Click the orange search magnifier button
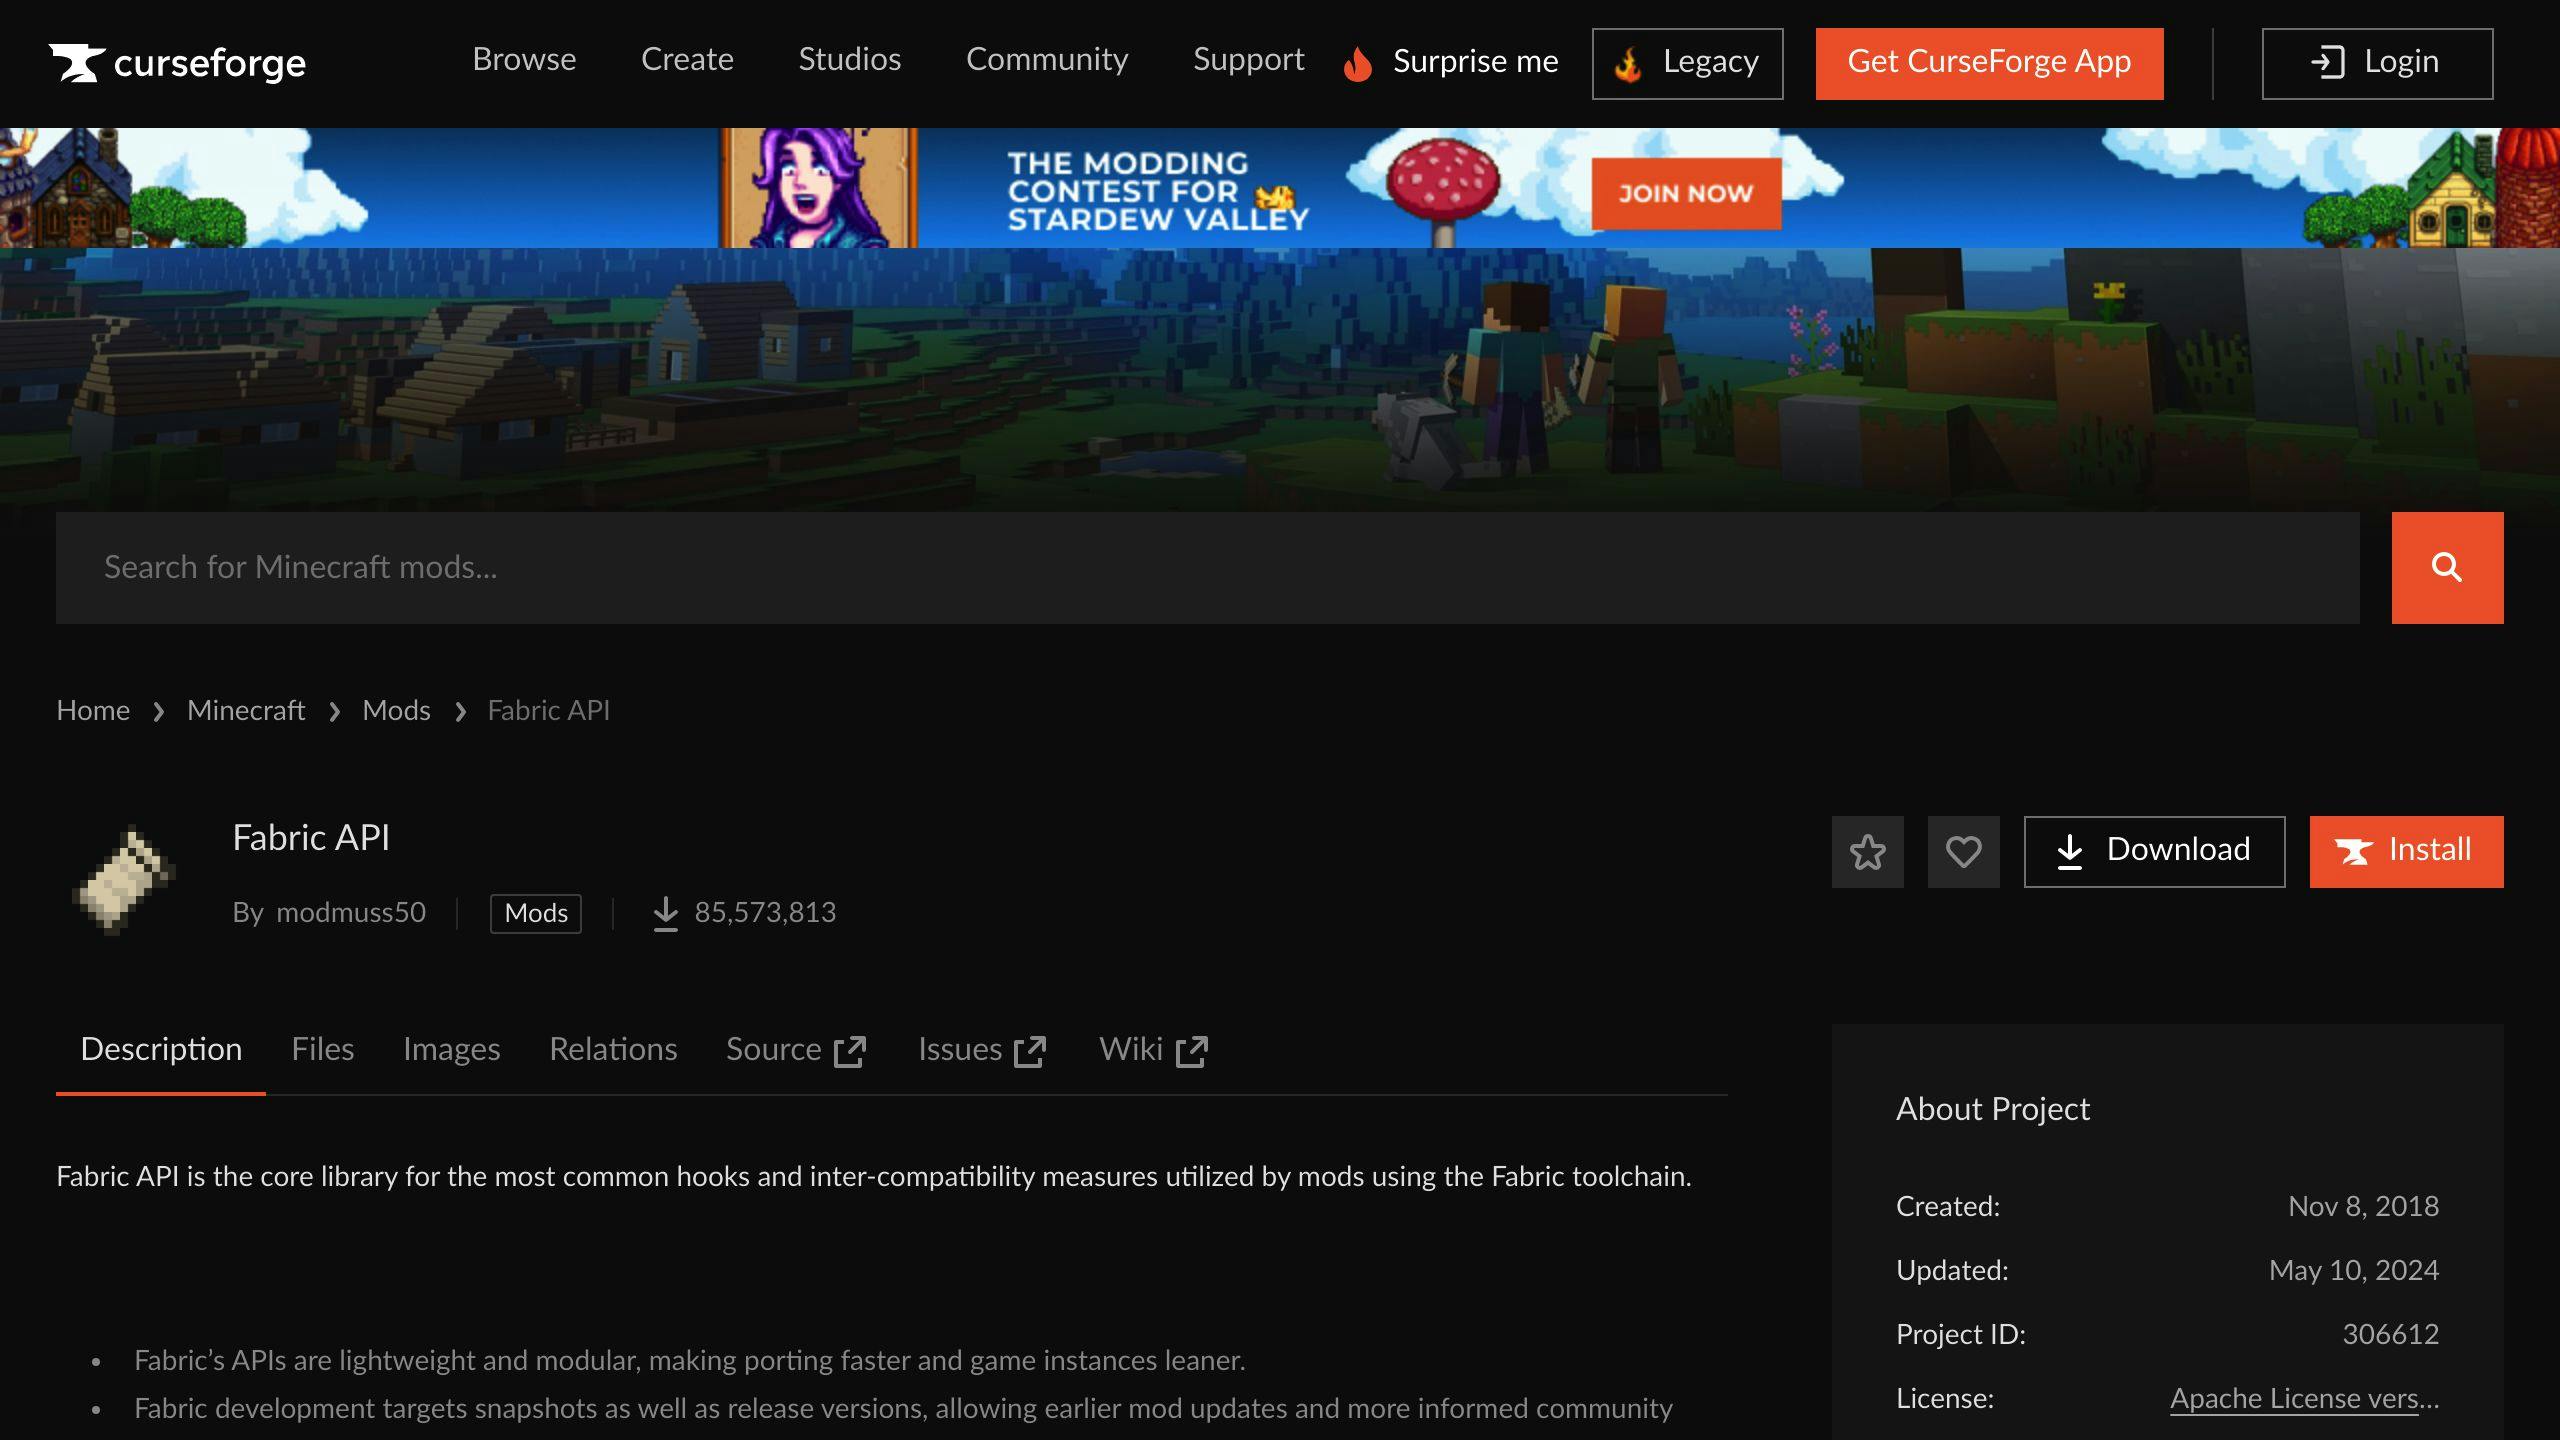 [2447, 568]
